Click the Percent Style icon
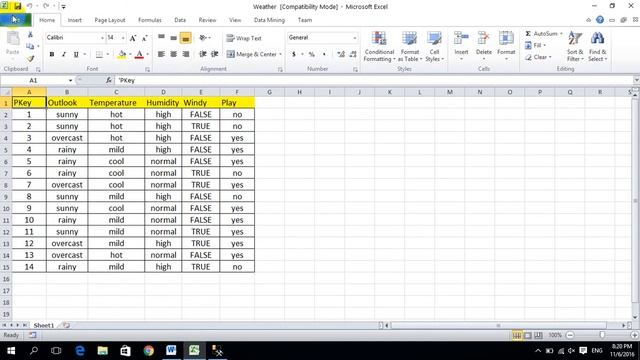 312,54
